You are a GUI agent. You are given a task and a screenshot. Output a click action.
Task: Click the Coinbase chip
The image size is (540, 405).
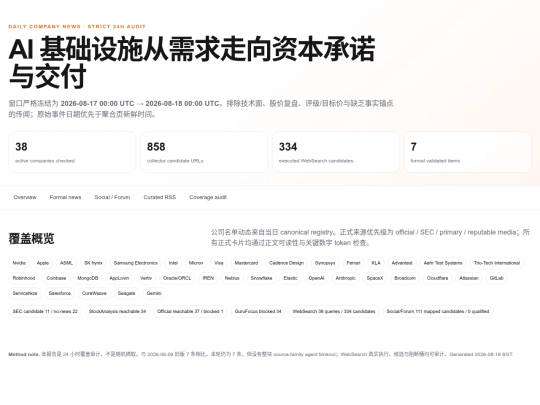point(56,278)
